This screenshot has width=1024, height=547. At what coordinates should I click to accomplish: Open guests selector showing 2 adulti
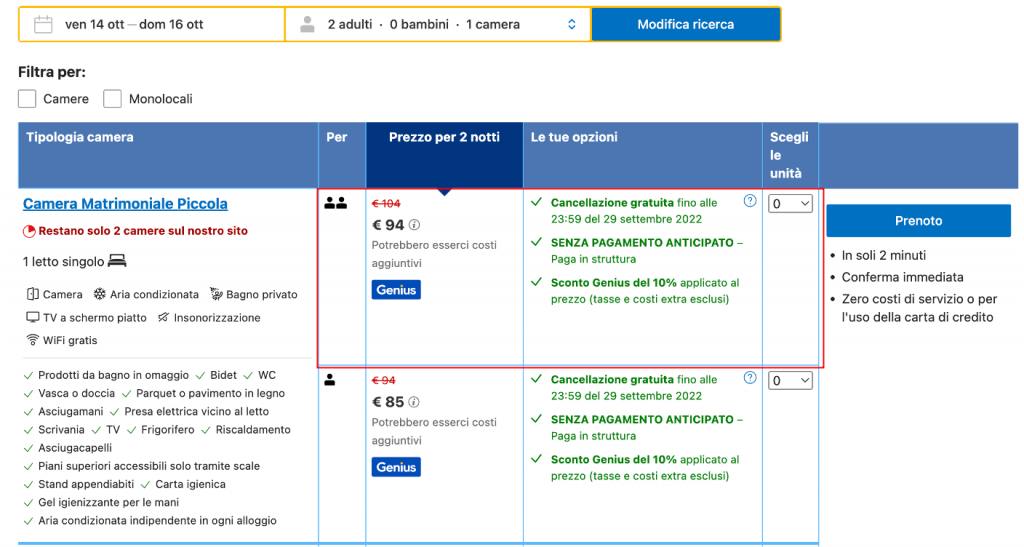pyautogui.click(x=438, y=24)
